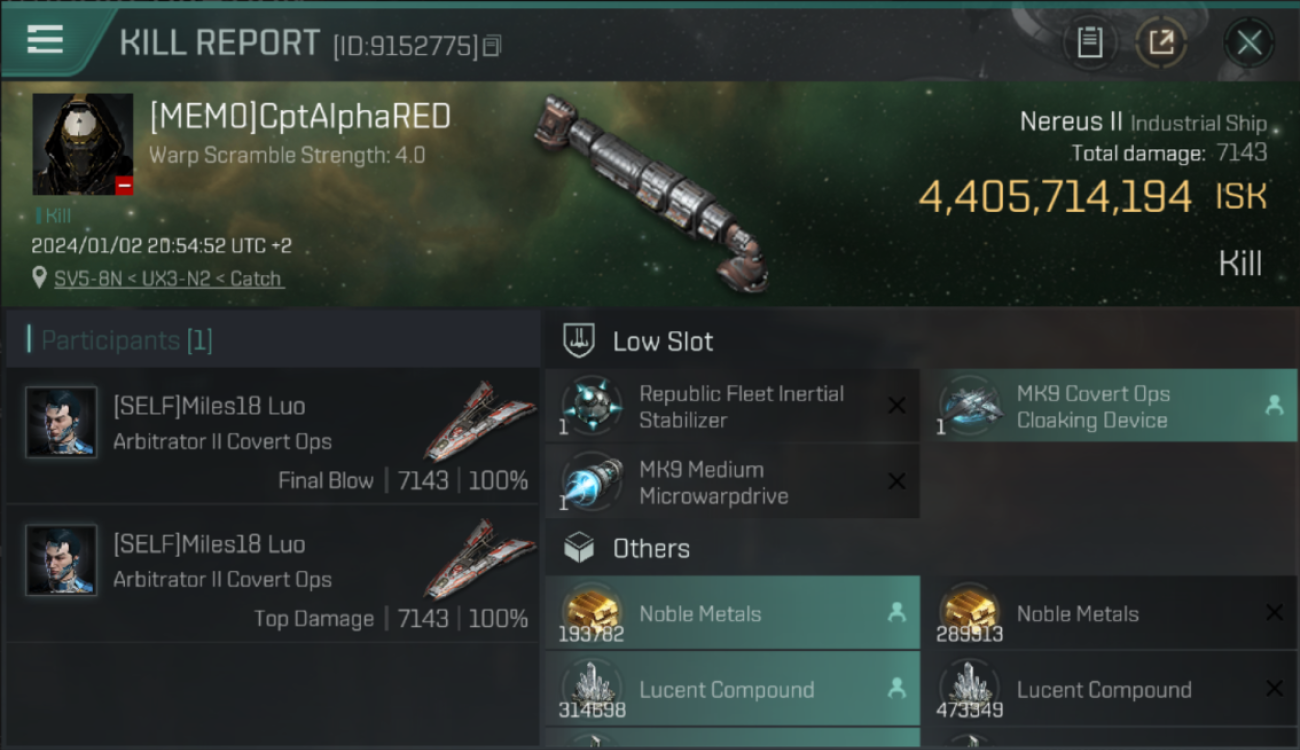
Task: Select the Lucent Compound 314698 dropped item
Action: coord(733,689)
